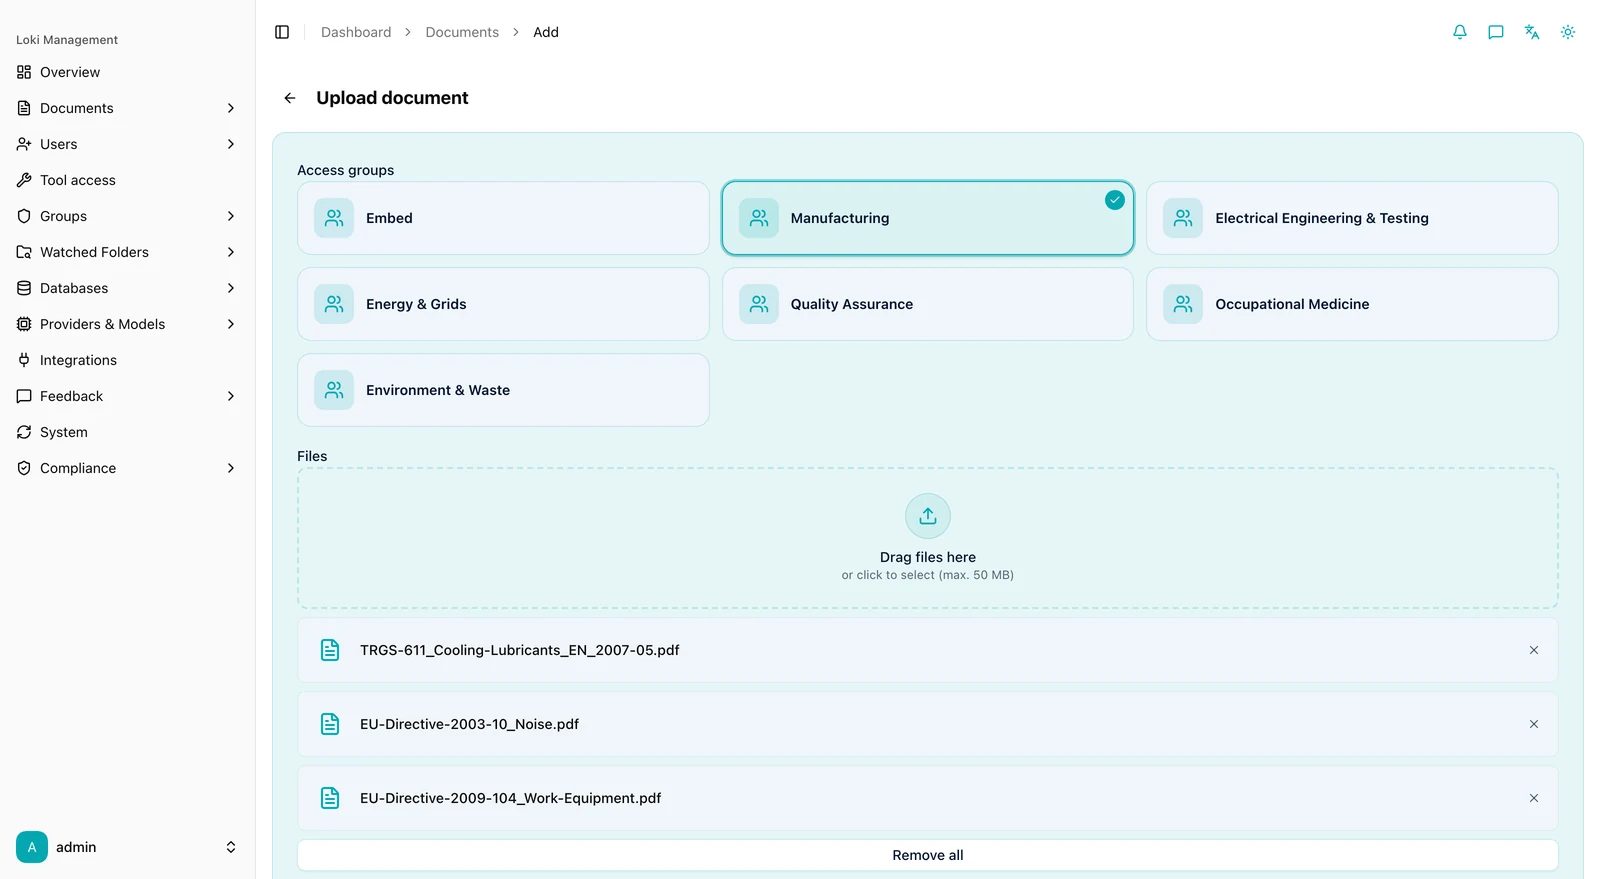Click the Tool access wrench icon
This screenshot has width=1600, height=879.
[24, 180]
